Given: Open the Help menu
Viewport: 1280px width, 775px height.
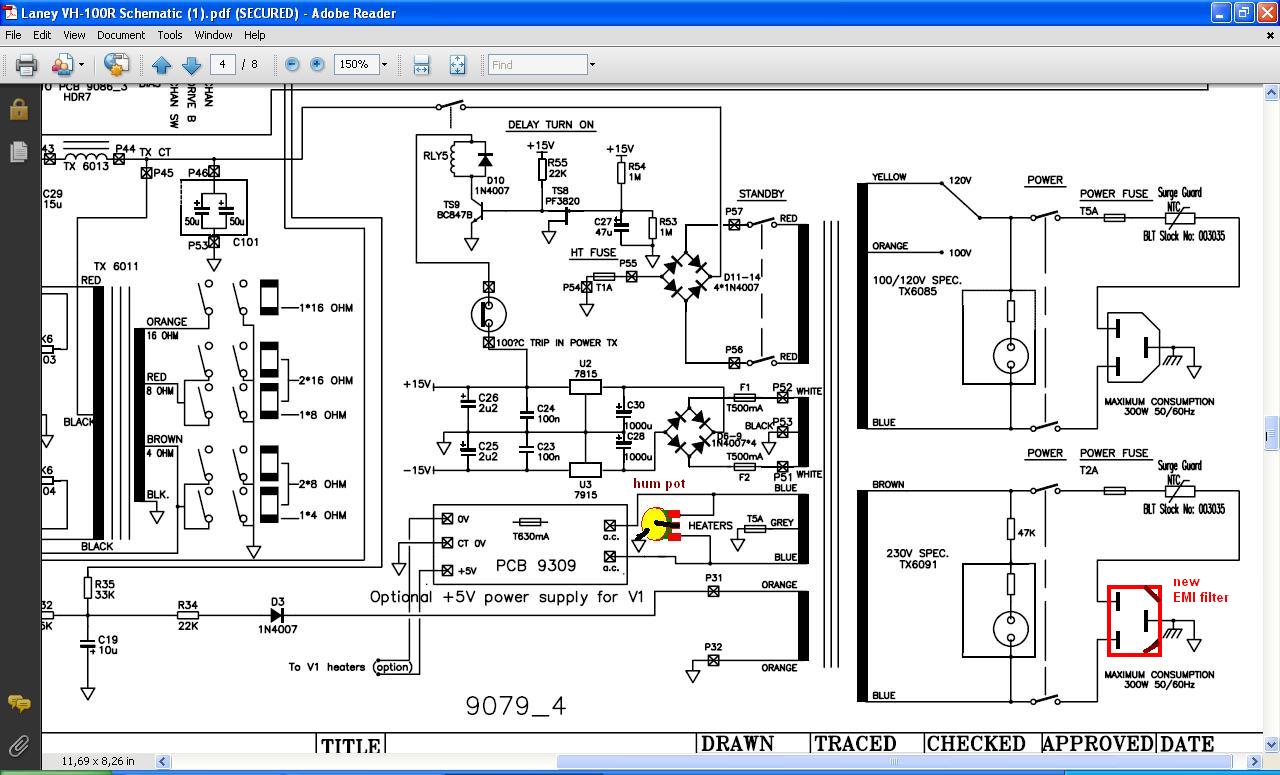Looking at the screenshot, I should pyautogui.click(x=255, y=35).
